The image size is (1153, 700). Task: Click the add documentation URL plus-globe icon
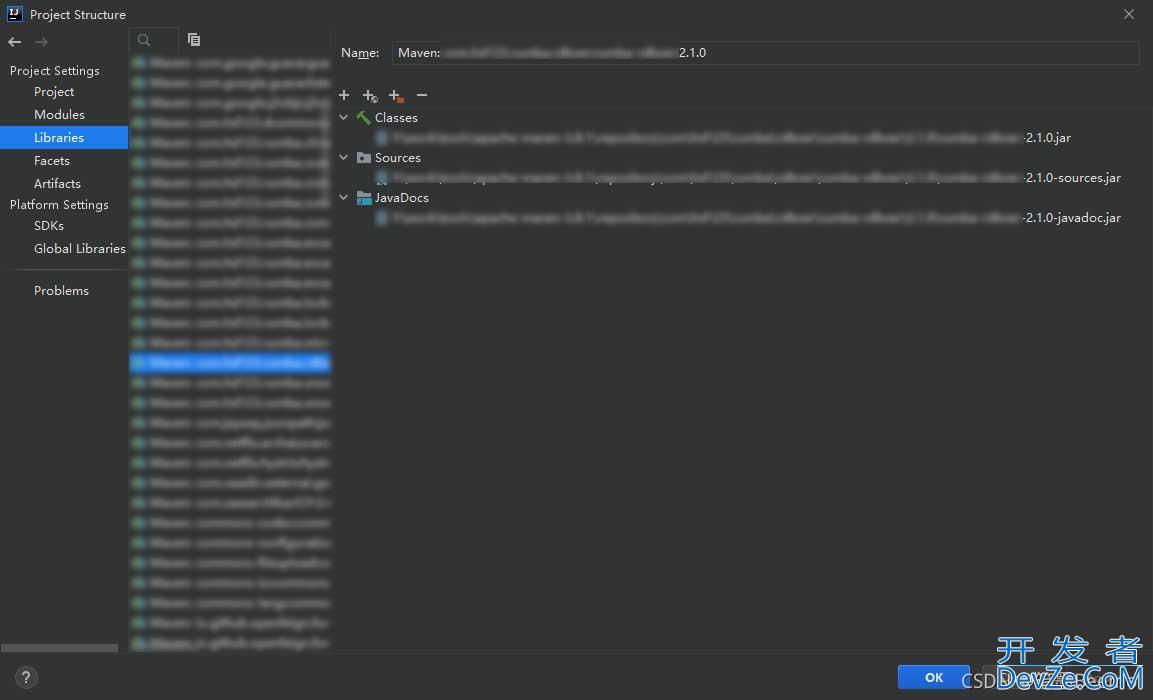pos(370,96)
